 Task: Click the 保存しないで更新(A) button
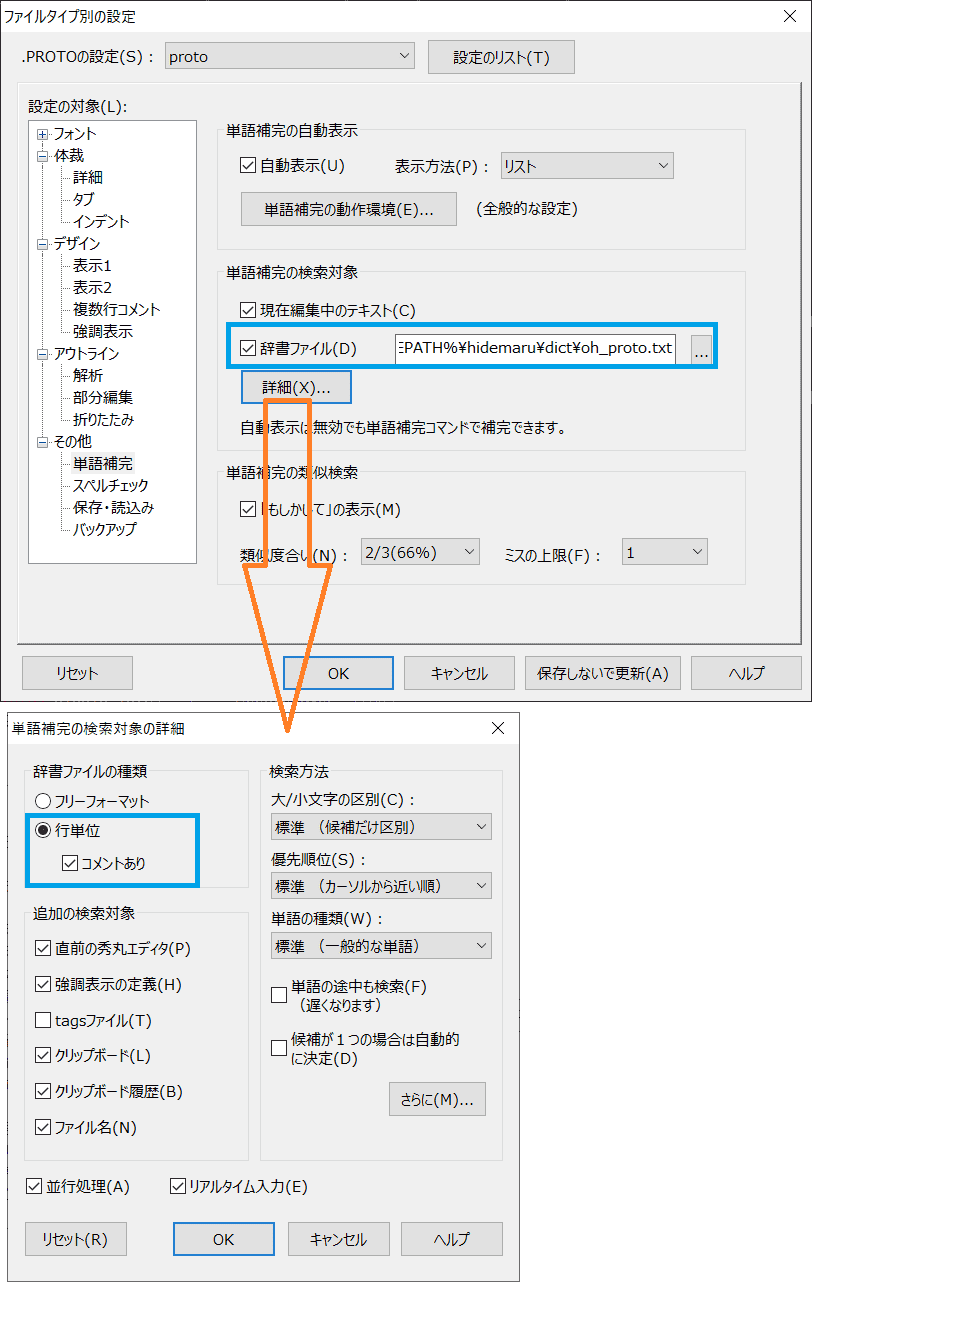[603, 673]
